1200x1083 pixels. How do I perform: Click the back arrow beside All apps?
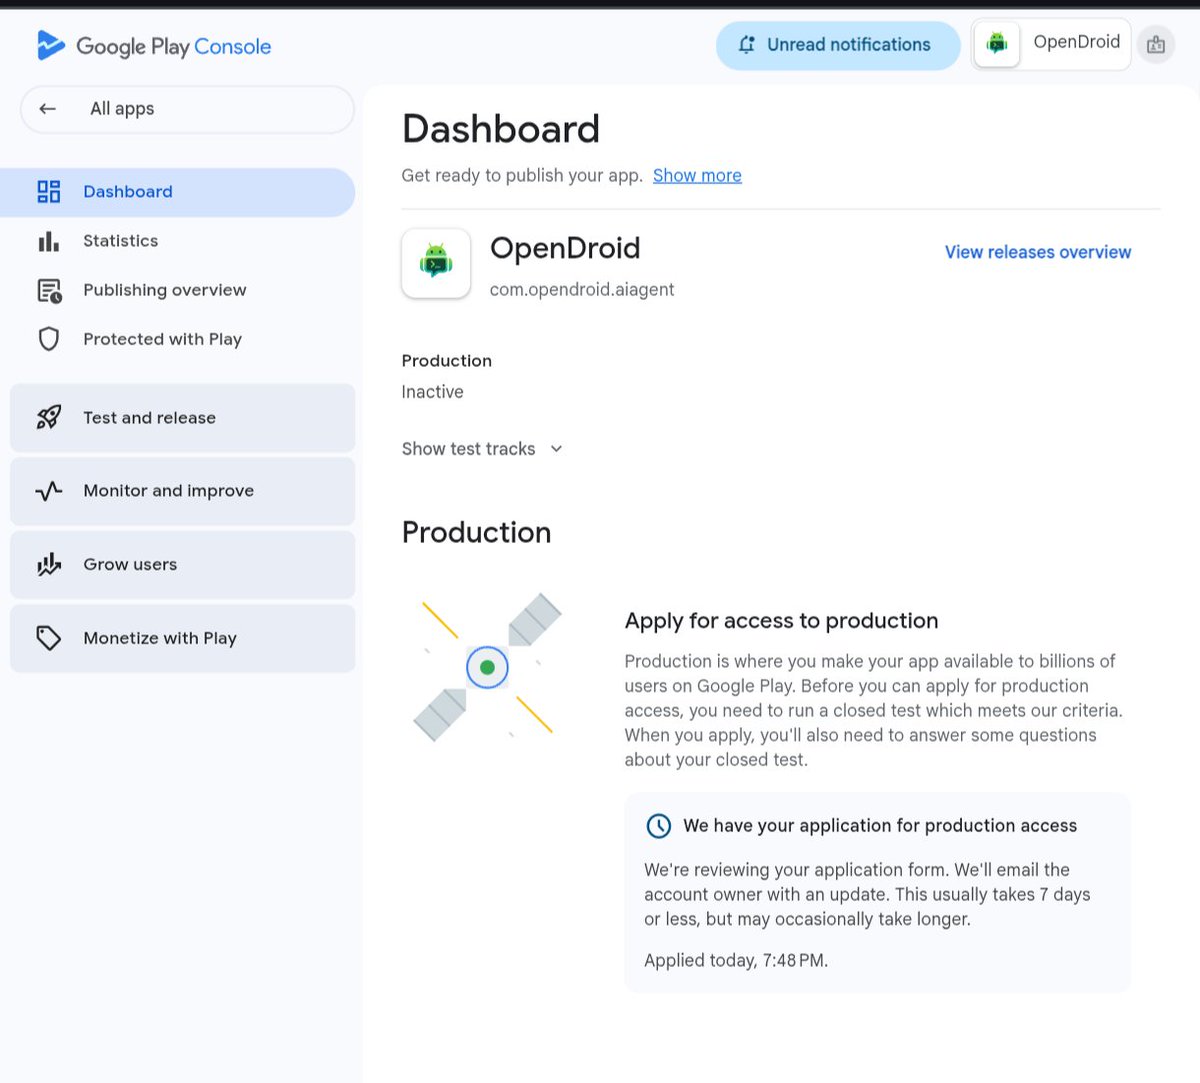(47, 109)
